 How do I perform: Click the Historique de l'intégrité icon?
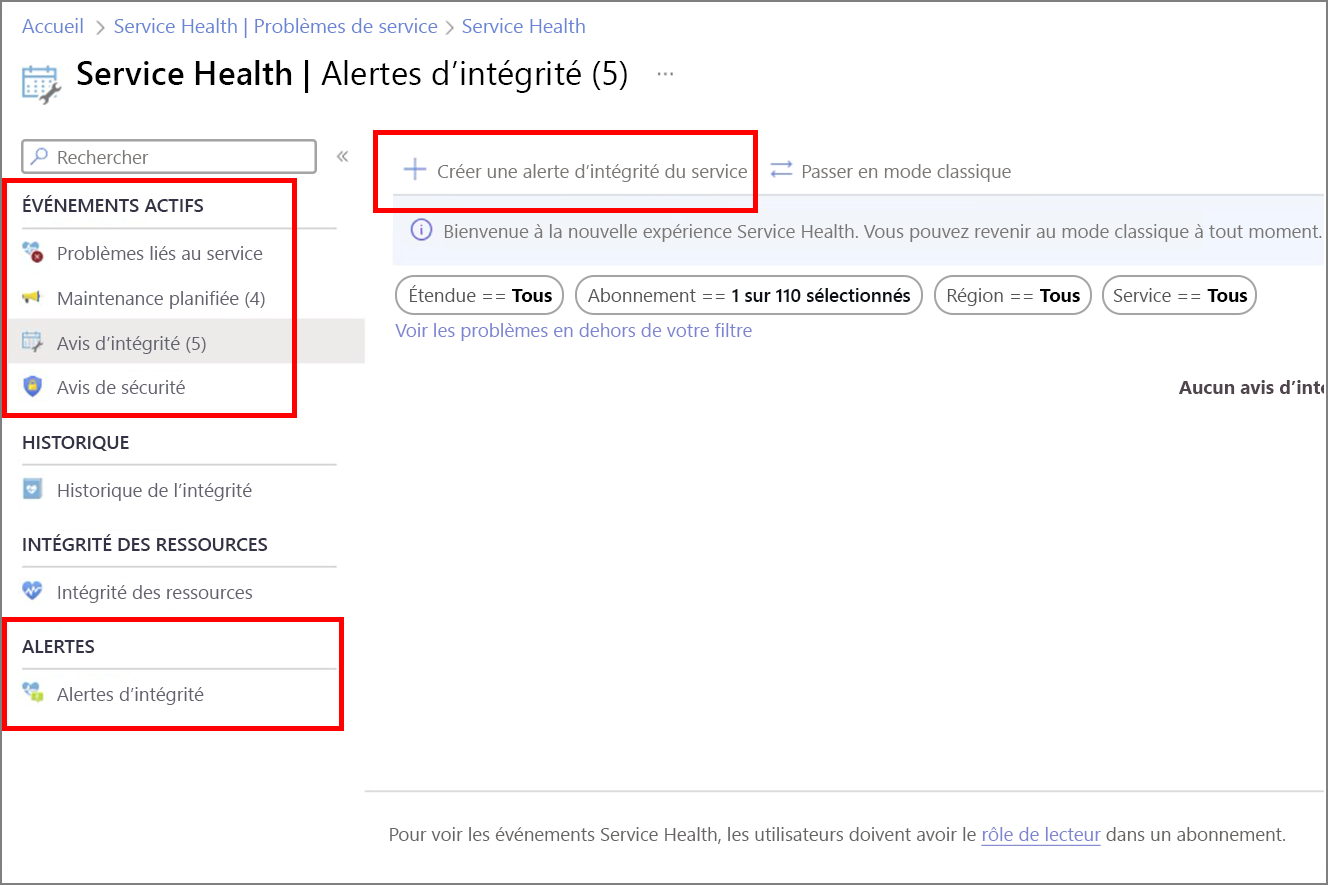(x=33, y=490)
